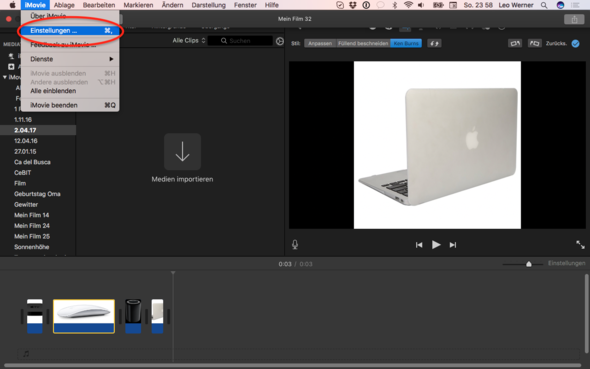Screen dimensions: 590x369
Task: Click the timeline horizontal scrollbar
Action: click(293, 365)
